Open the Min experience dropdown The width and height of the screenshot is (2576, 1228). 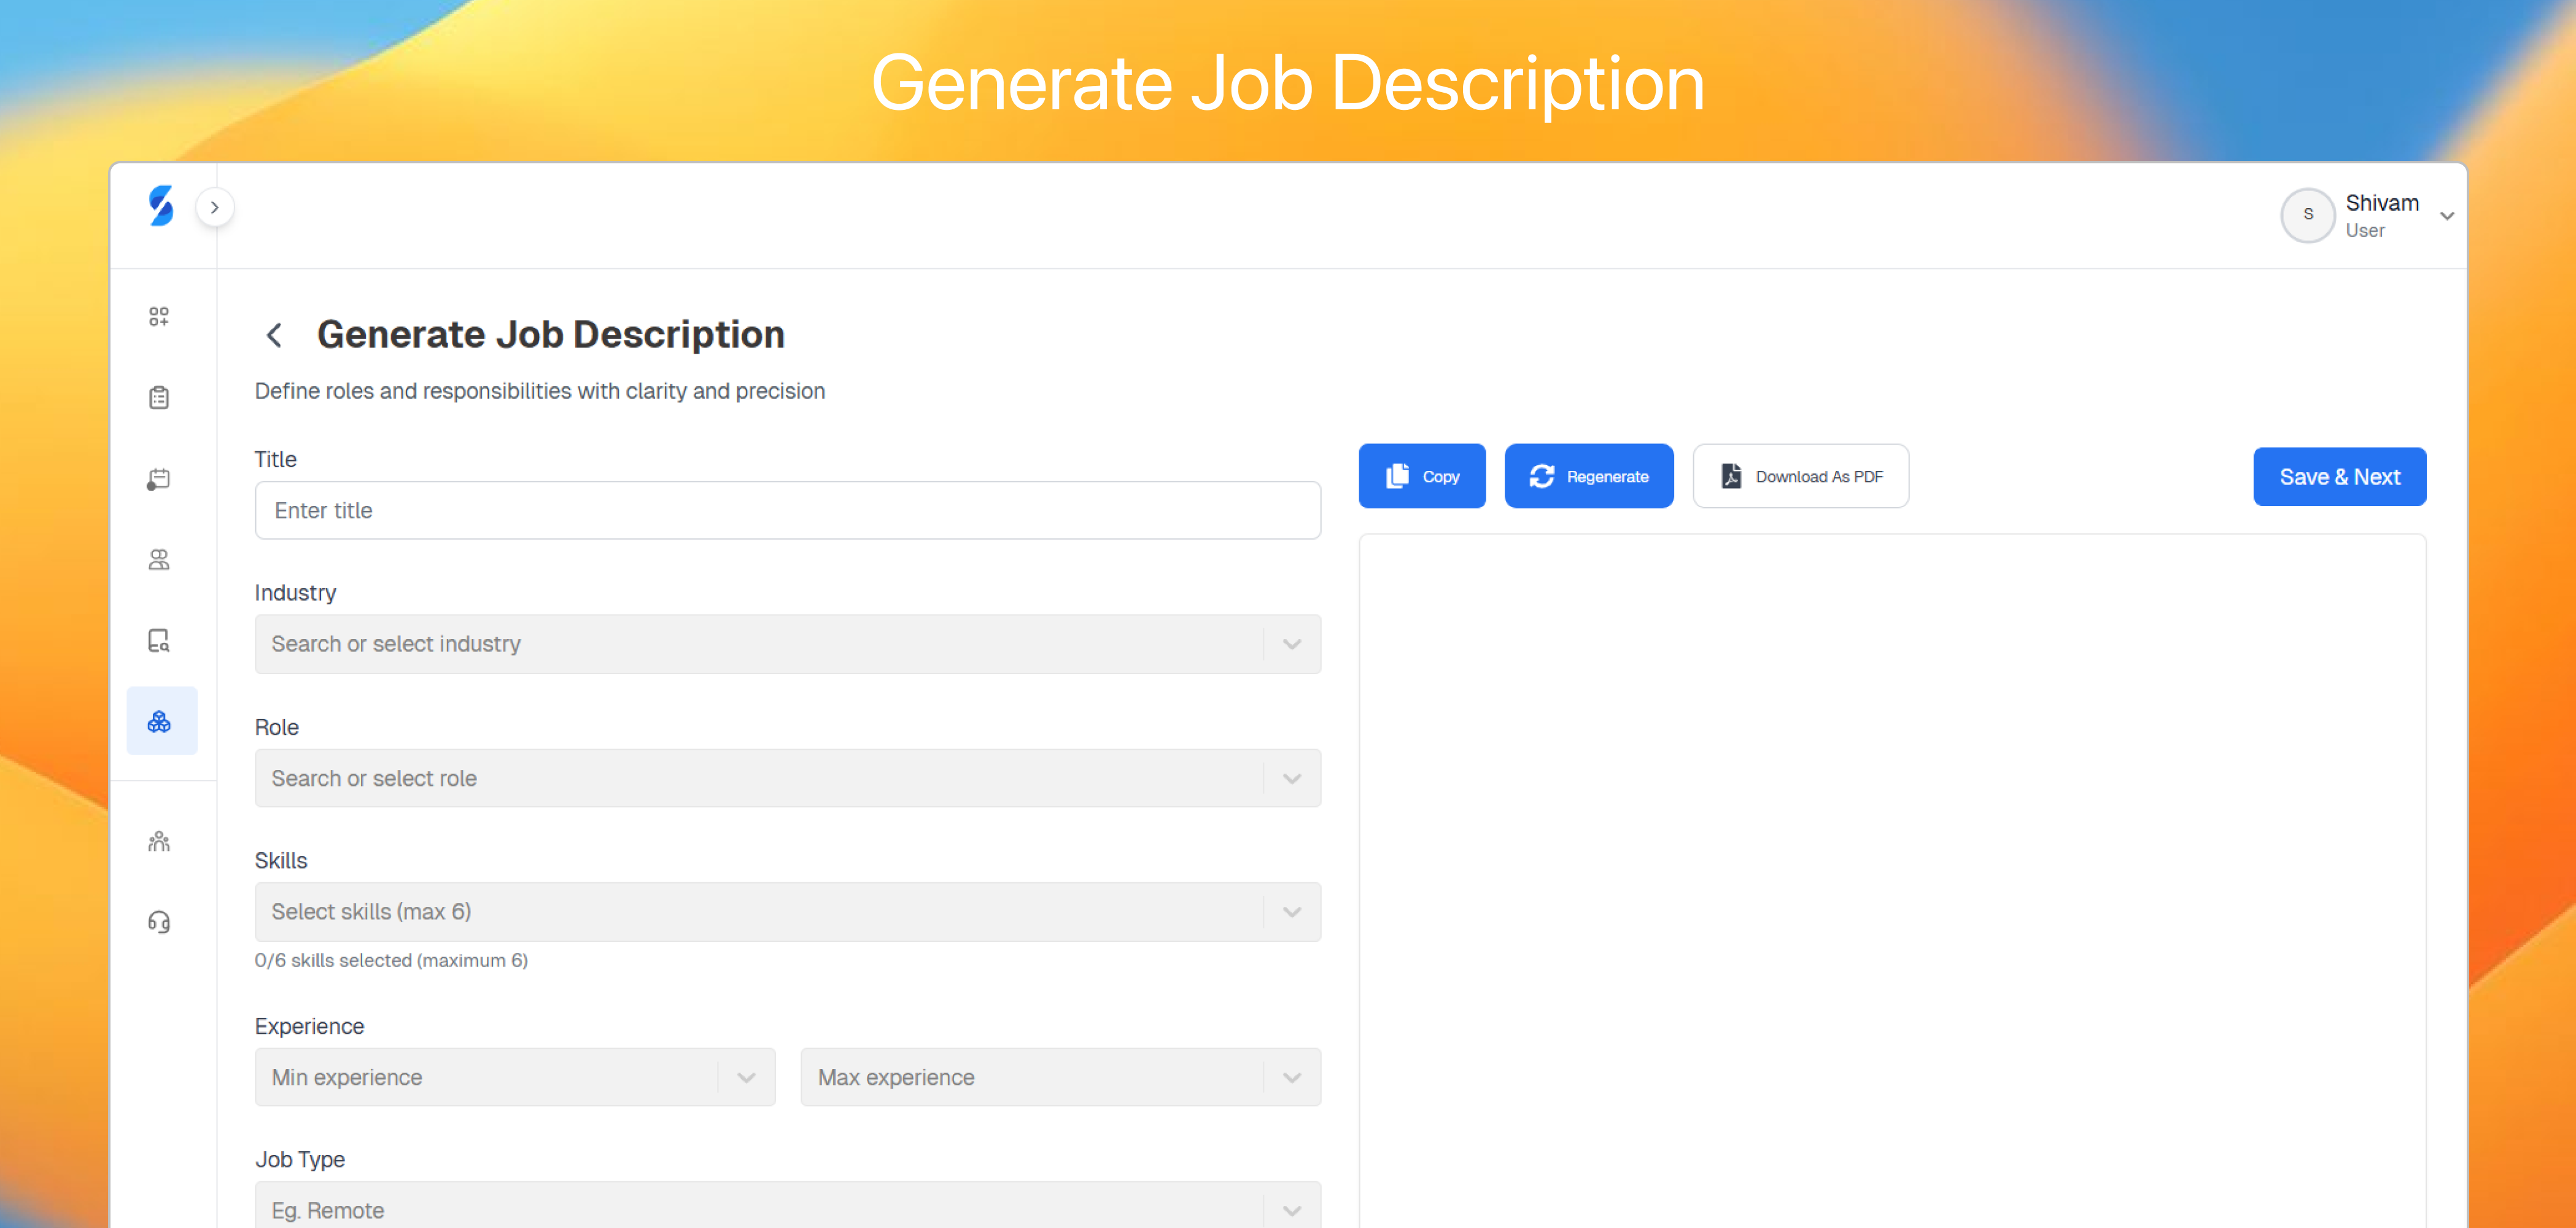click(514, 1077)
